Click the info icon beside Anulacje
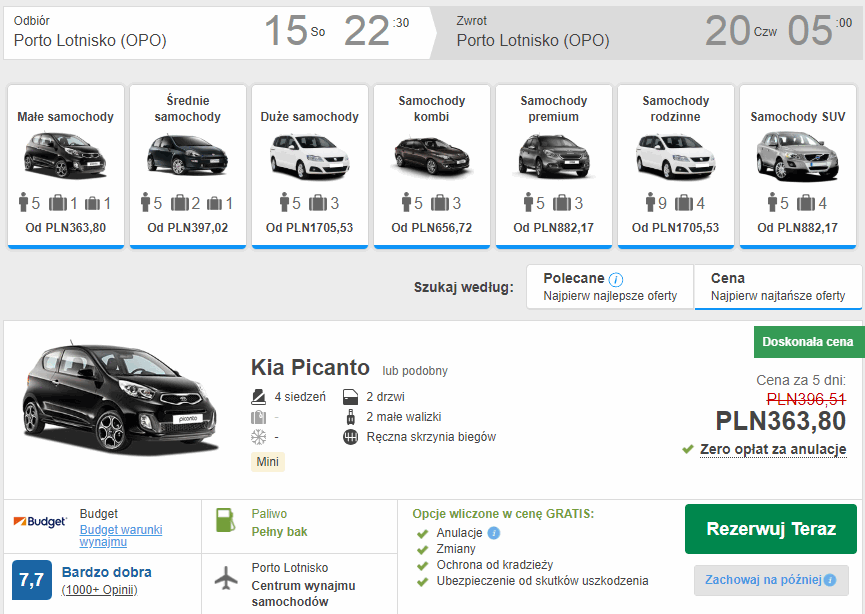Viewport: 865px width, 614px height. tap(494, 533)
